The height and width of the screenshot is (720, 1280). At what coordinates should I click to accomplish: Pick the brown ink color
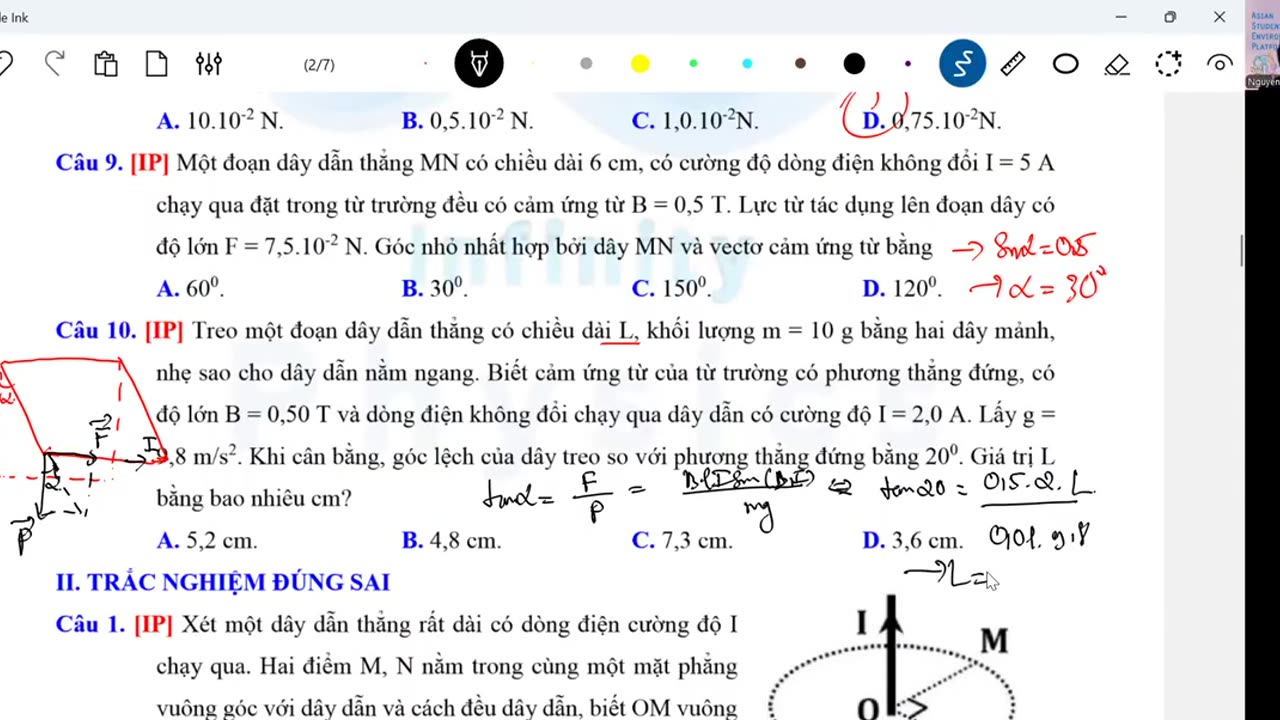coord(800,64)
